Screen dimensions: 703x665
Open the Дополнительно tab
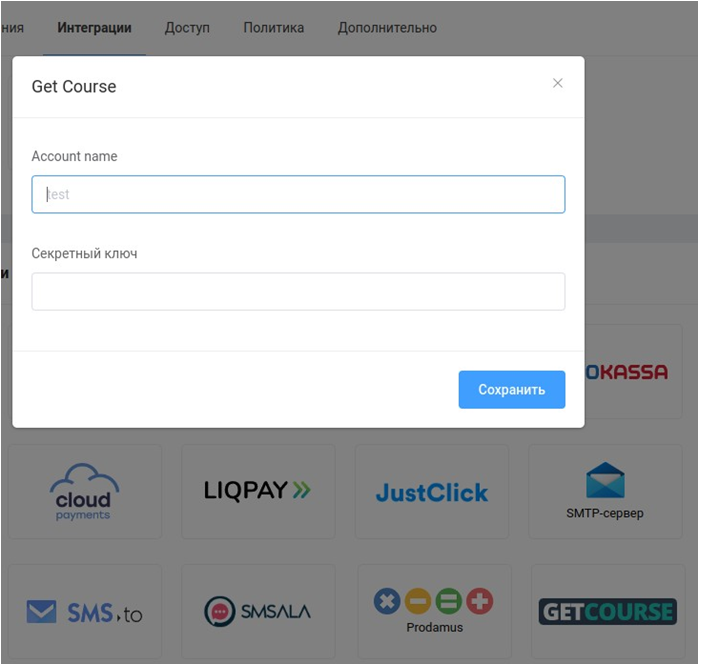[387, 28]
